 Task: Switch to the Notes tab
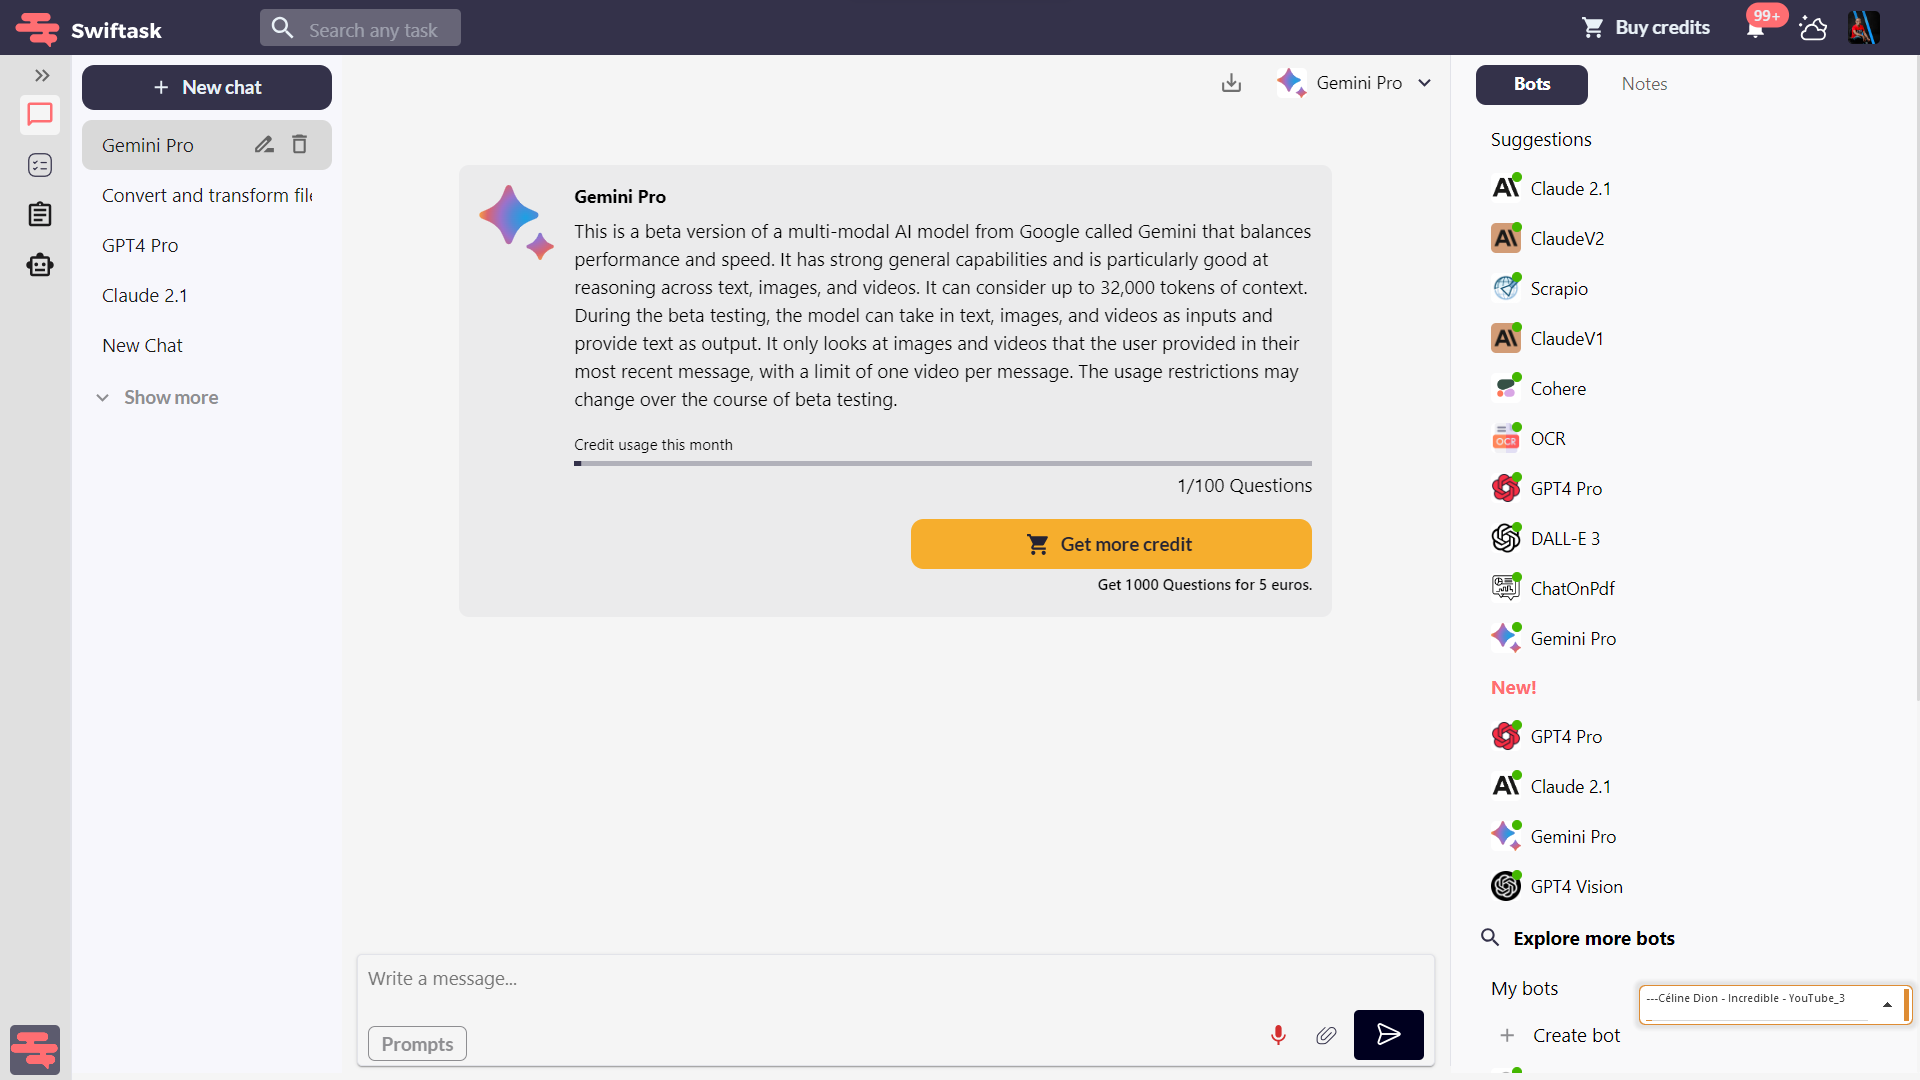pyautogui.click(x=1643, y=84)
